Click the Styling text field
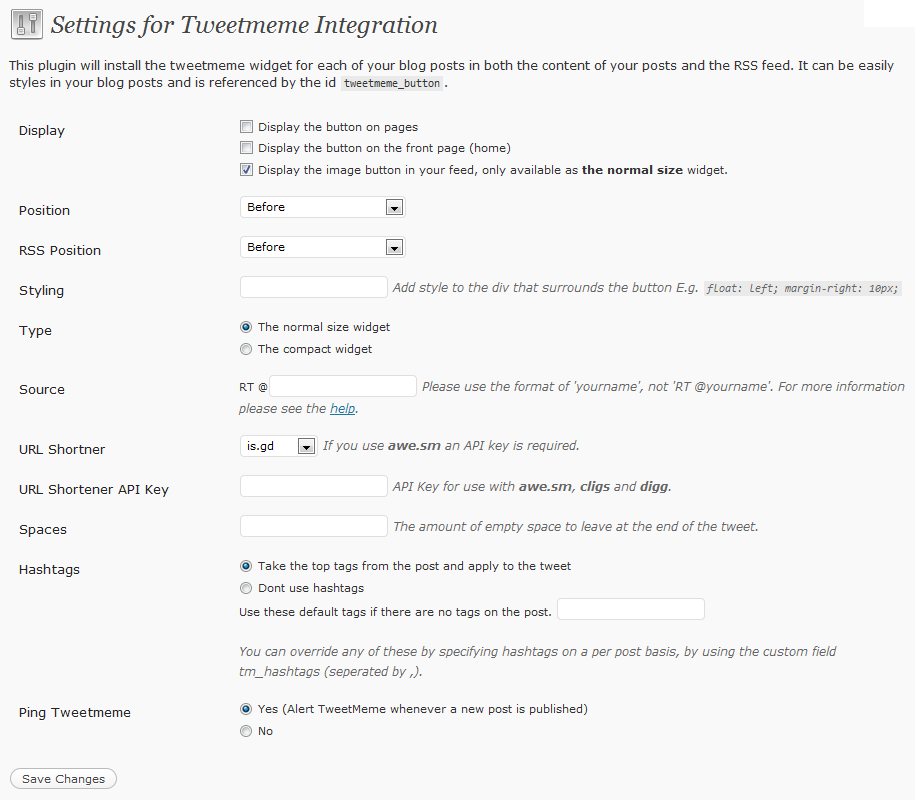The image size is (915, 800). (x=313, y=287)
